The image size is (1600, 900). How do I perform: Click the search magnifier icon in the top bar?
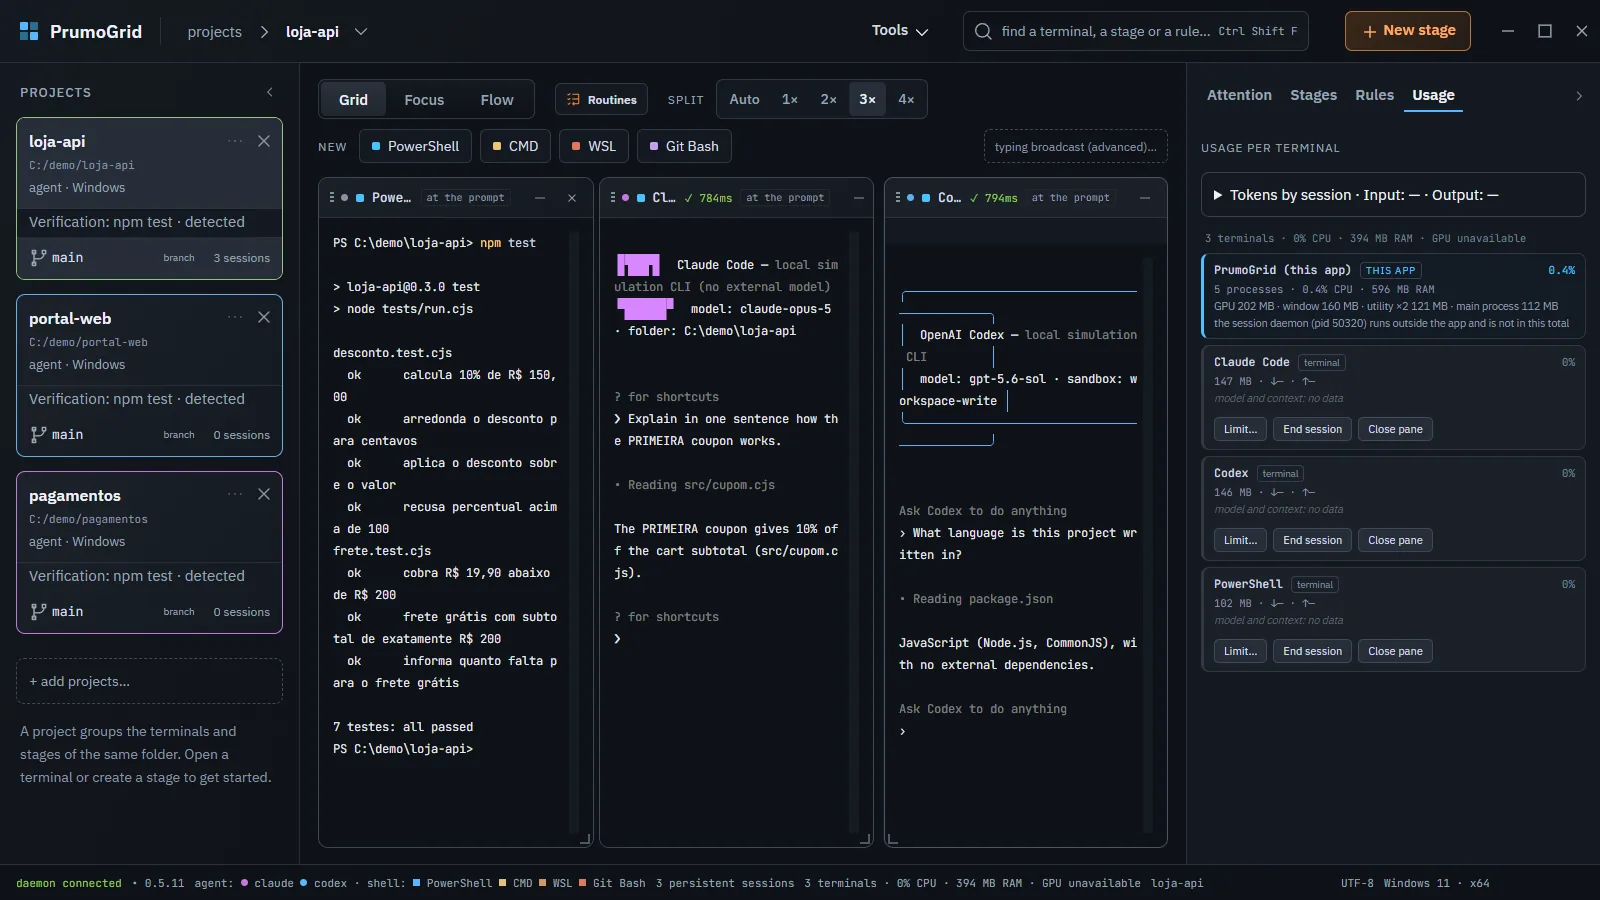(983, 31)
